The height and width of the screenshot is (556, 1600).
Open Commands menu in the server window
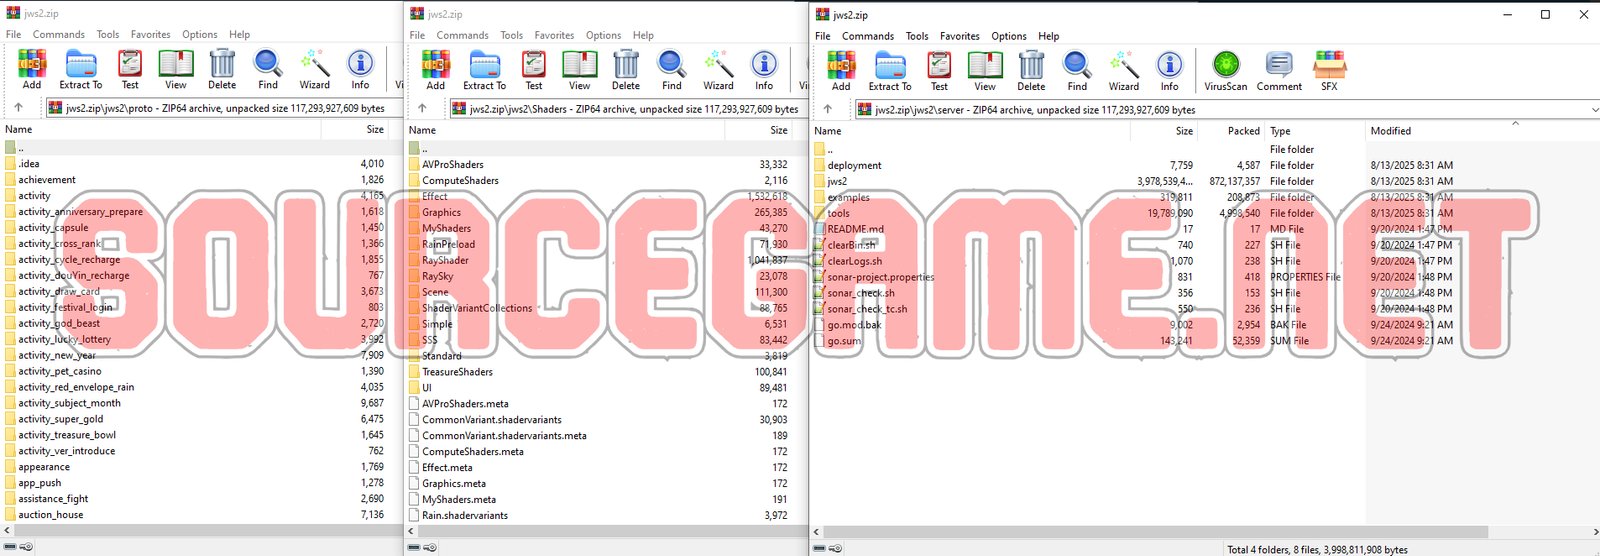pos(867,36)
